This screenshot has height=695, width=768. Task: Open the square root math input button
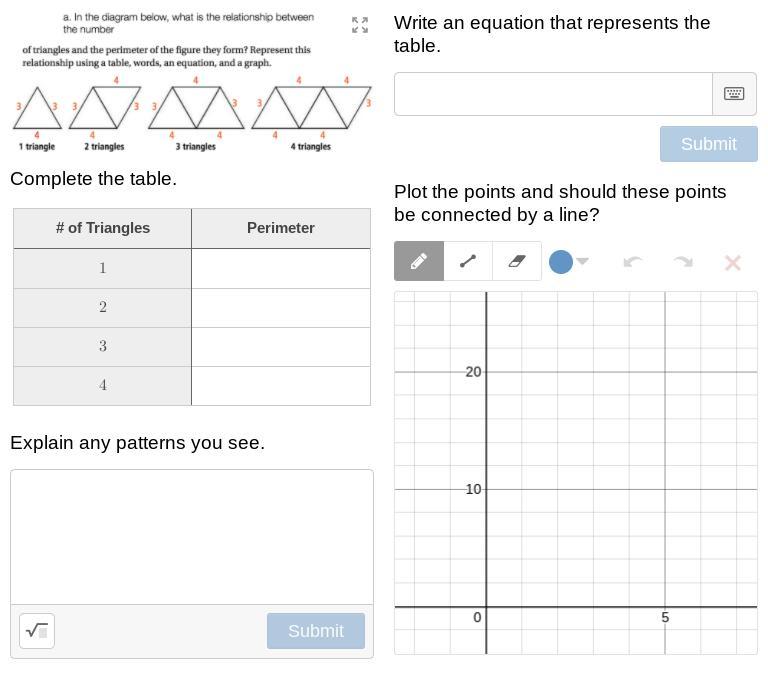click(37, 631)
